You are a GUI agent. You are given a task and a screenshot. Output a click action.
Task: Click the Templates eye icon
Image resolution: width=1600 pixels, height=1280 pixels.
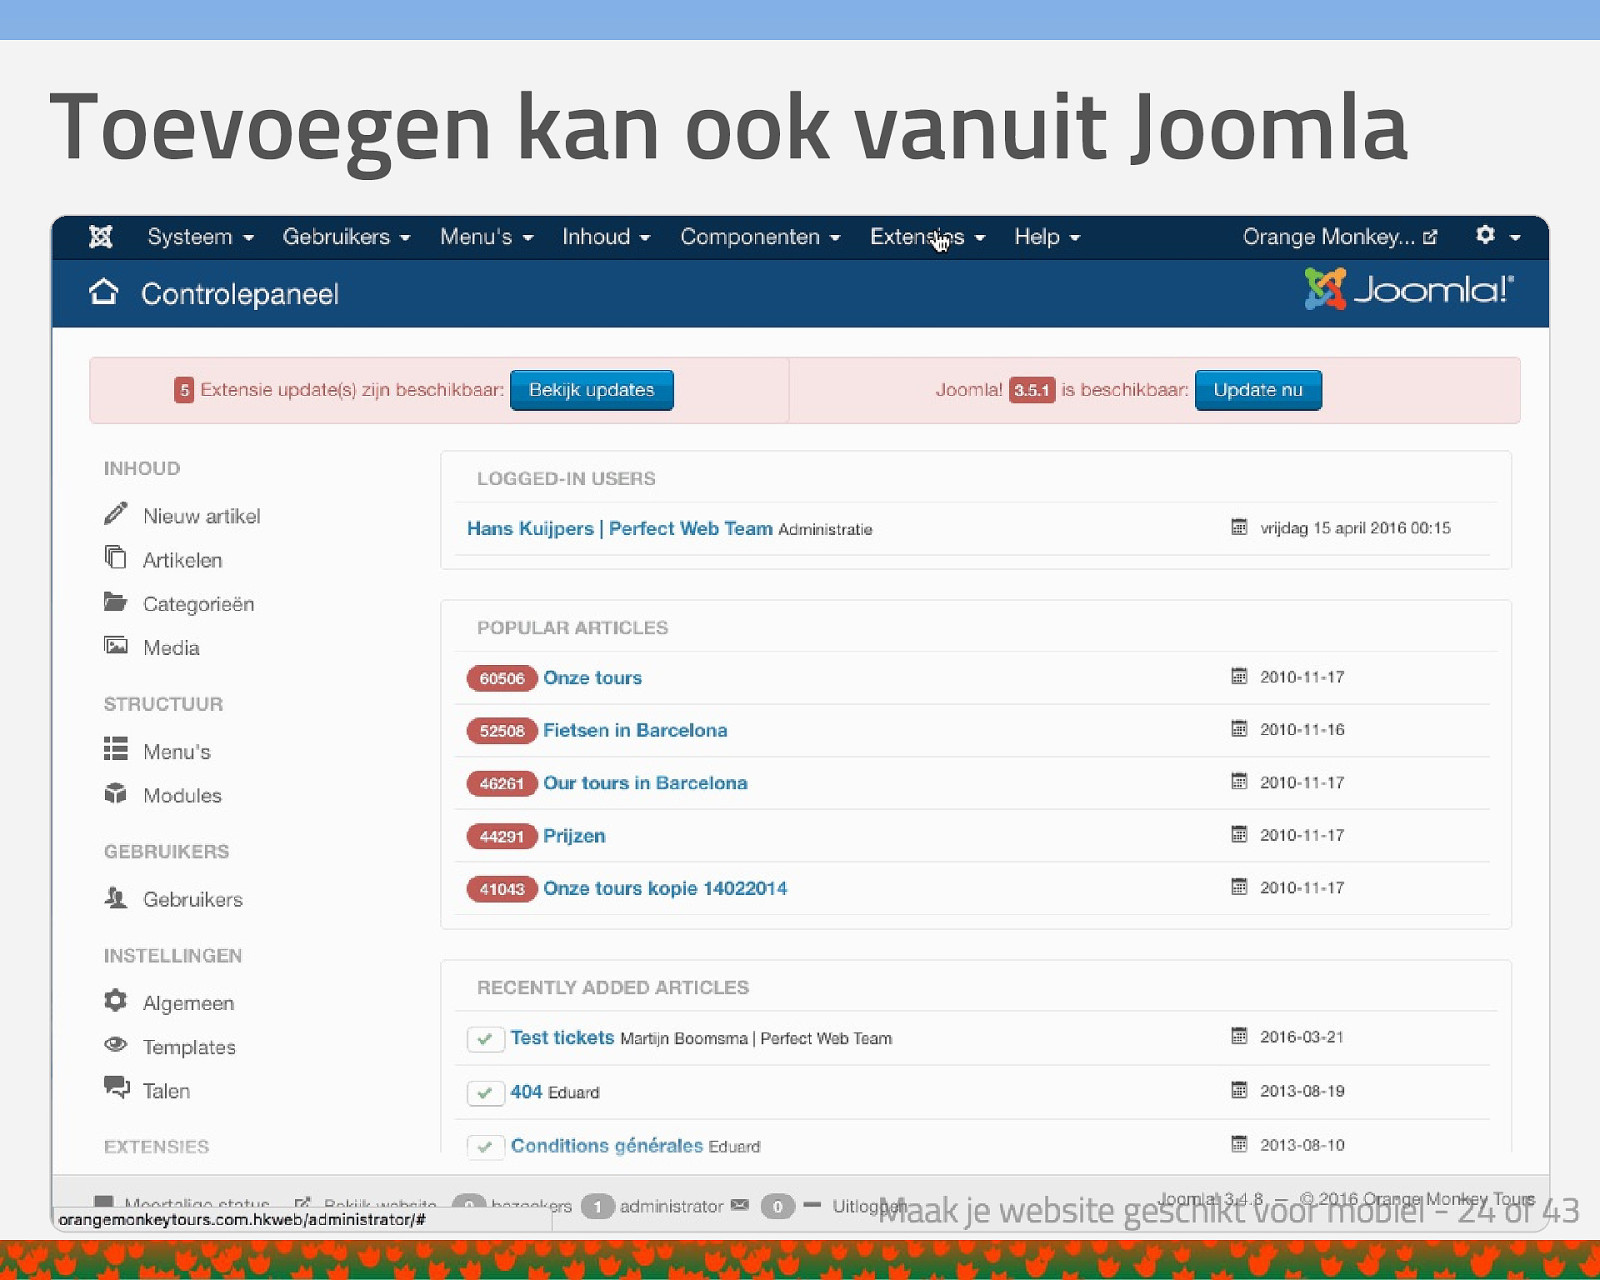[x=116, y=1044]
